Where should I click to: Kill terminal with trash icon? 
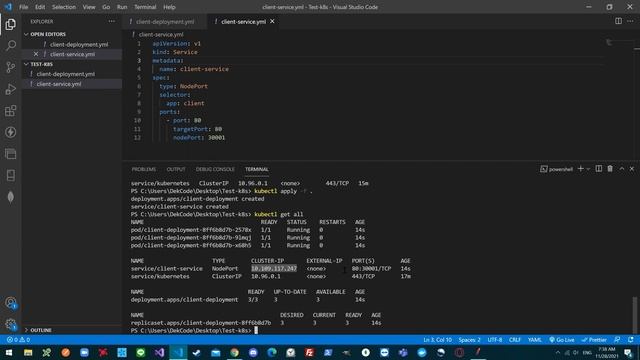[x=610, y=169]
